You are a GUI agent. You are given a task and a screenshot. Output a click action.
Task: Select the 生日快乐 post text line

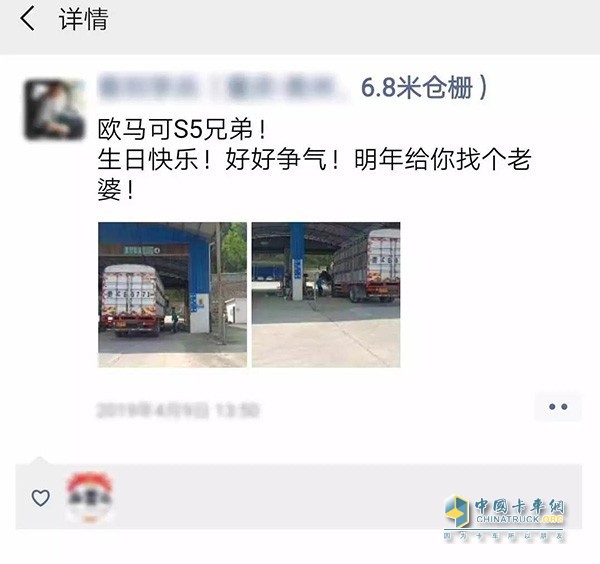tap(314, 159)
